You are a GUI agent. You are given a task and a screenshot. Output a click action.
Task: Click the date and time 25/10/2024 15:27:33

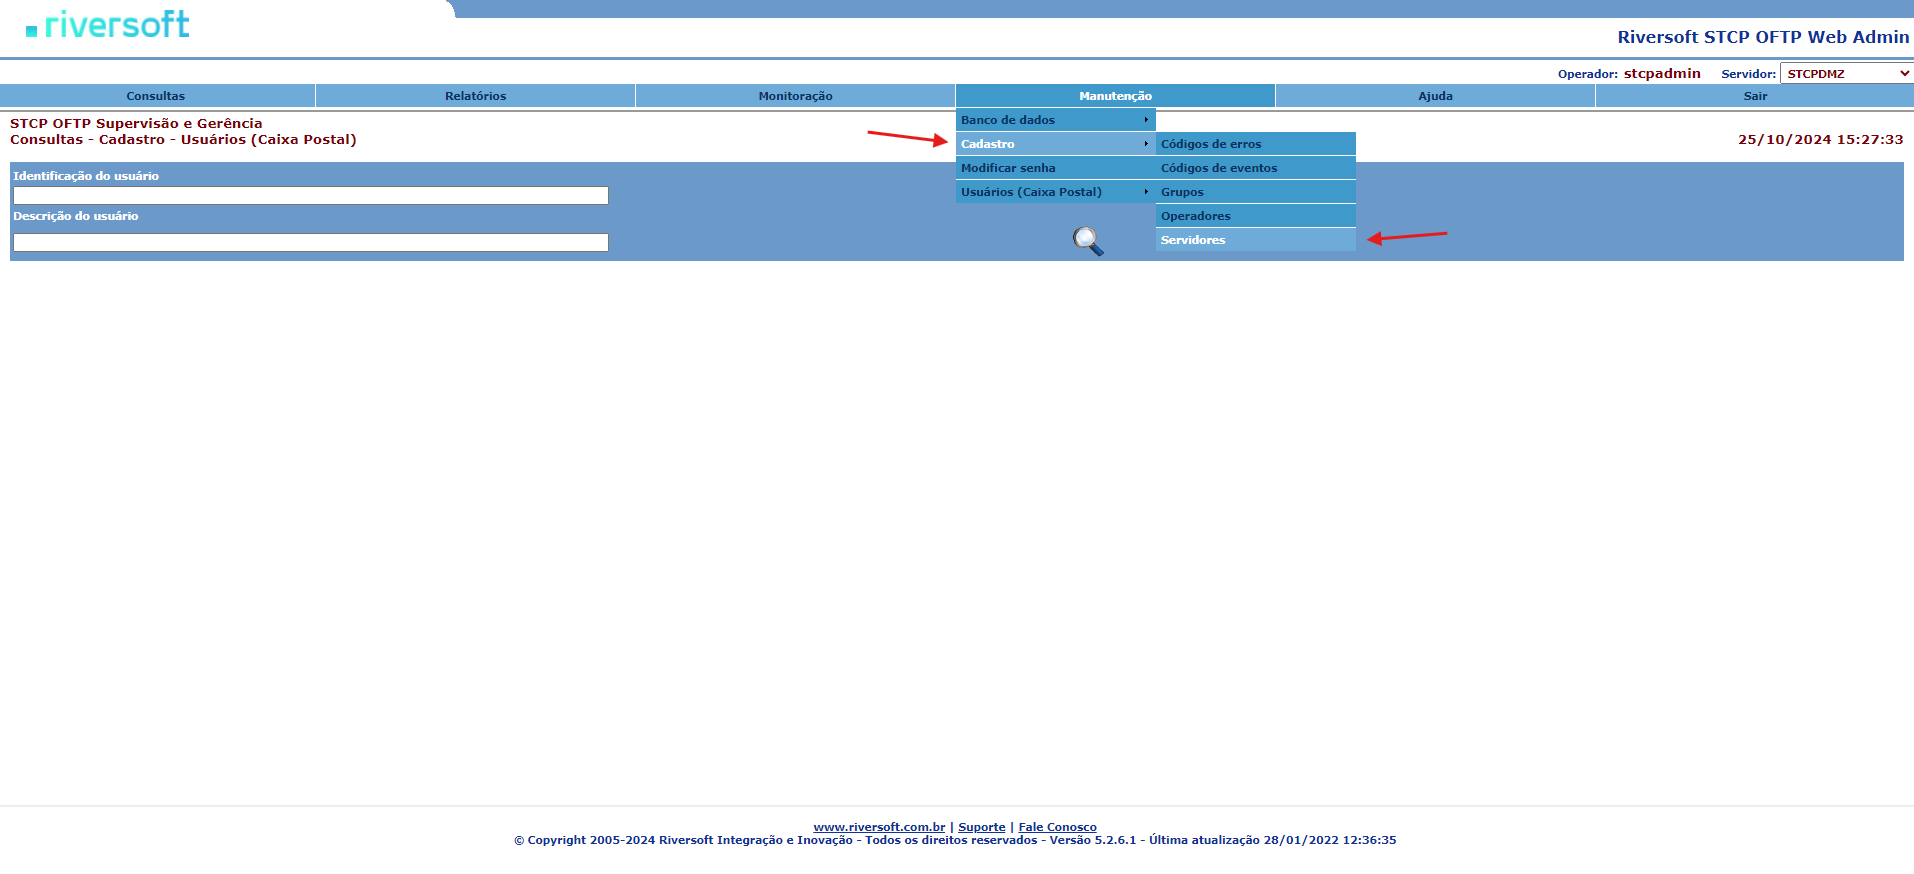[1820, 139]
